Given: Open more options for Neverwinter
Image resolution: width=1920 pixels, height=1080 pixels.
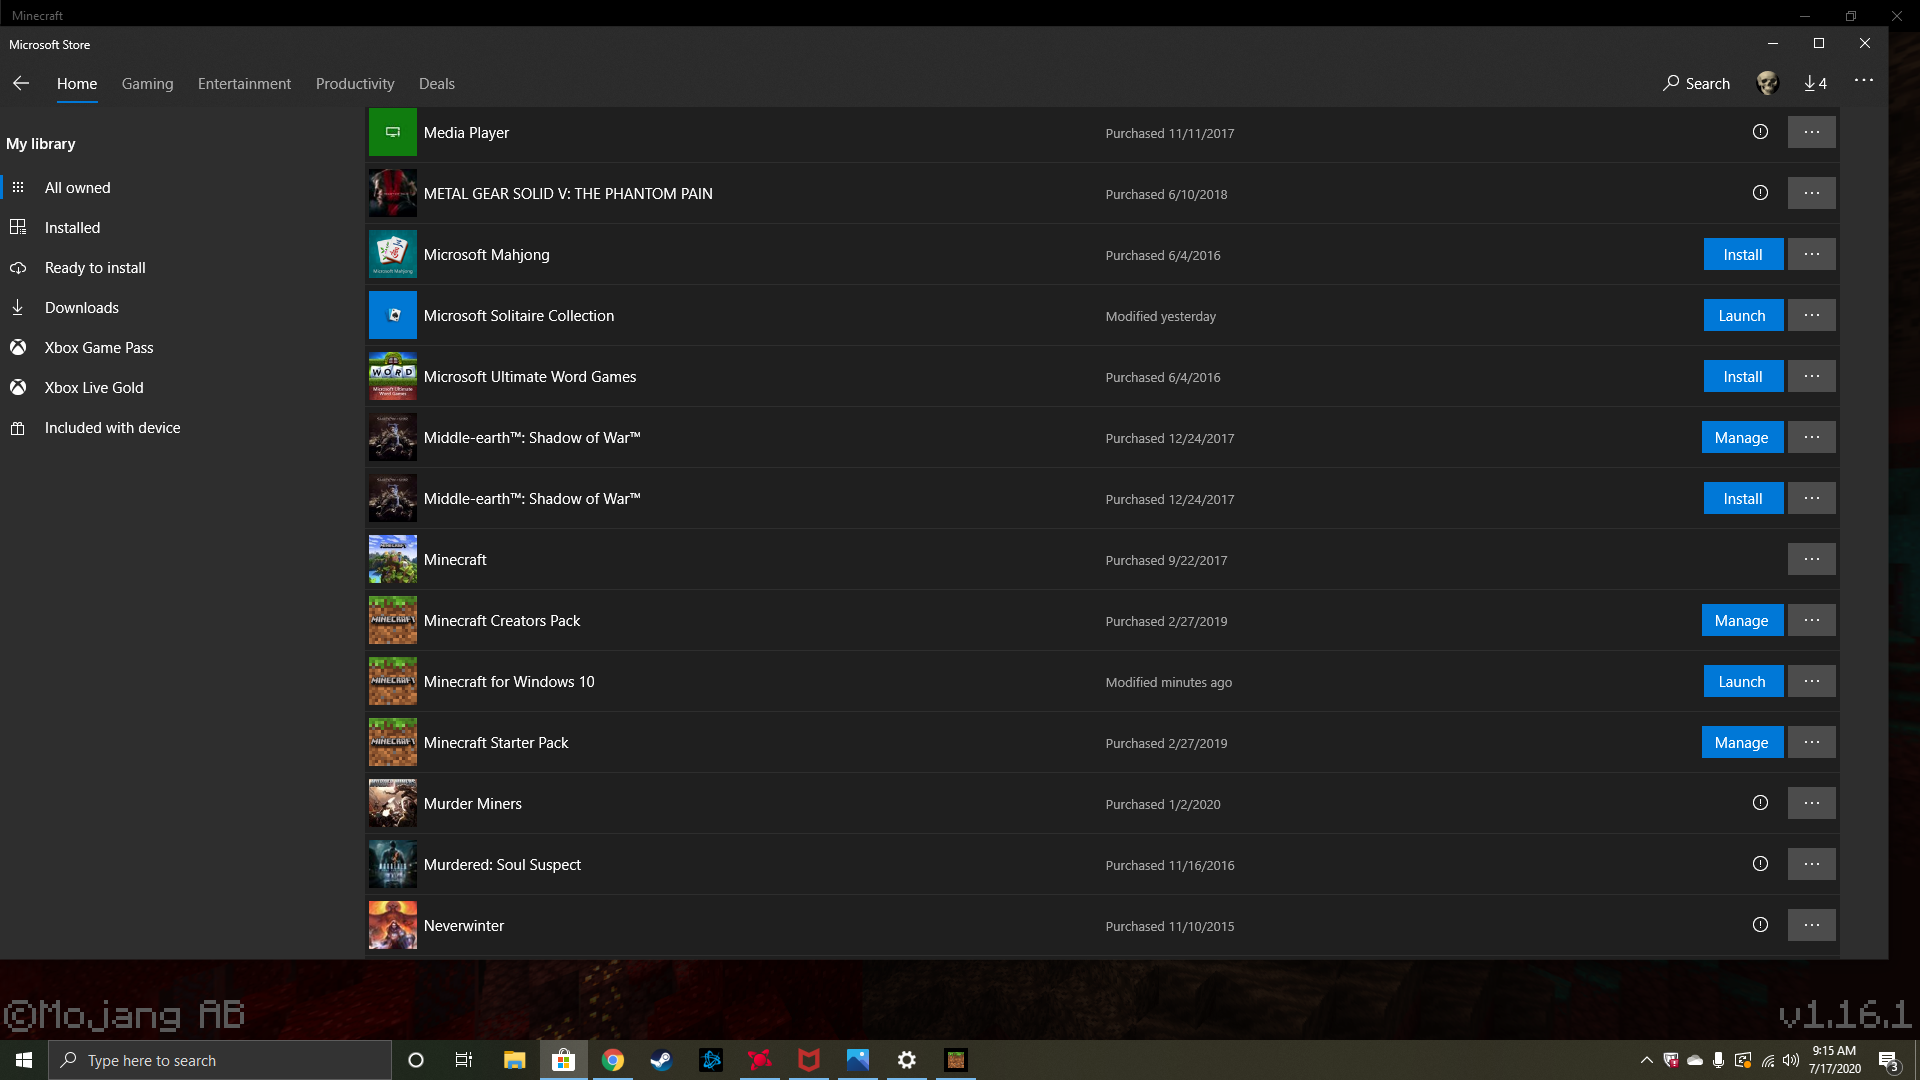Looking at the screenshot, I should 1811,925.
